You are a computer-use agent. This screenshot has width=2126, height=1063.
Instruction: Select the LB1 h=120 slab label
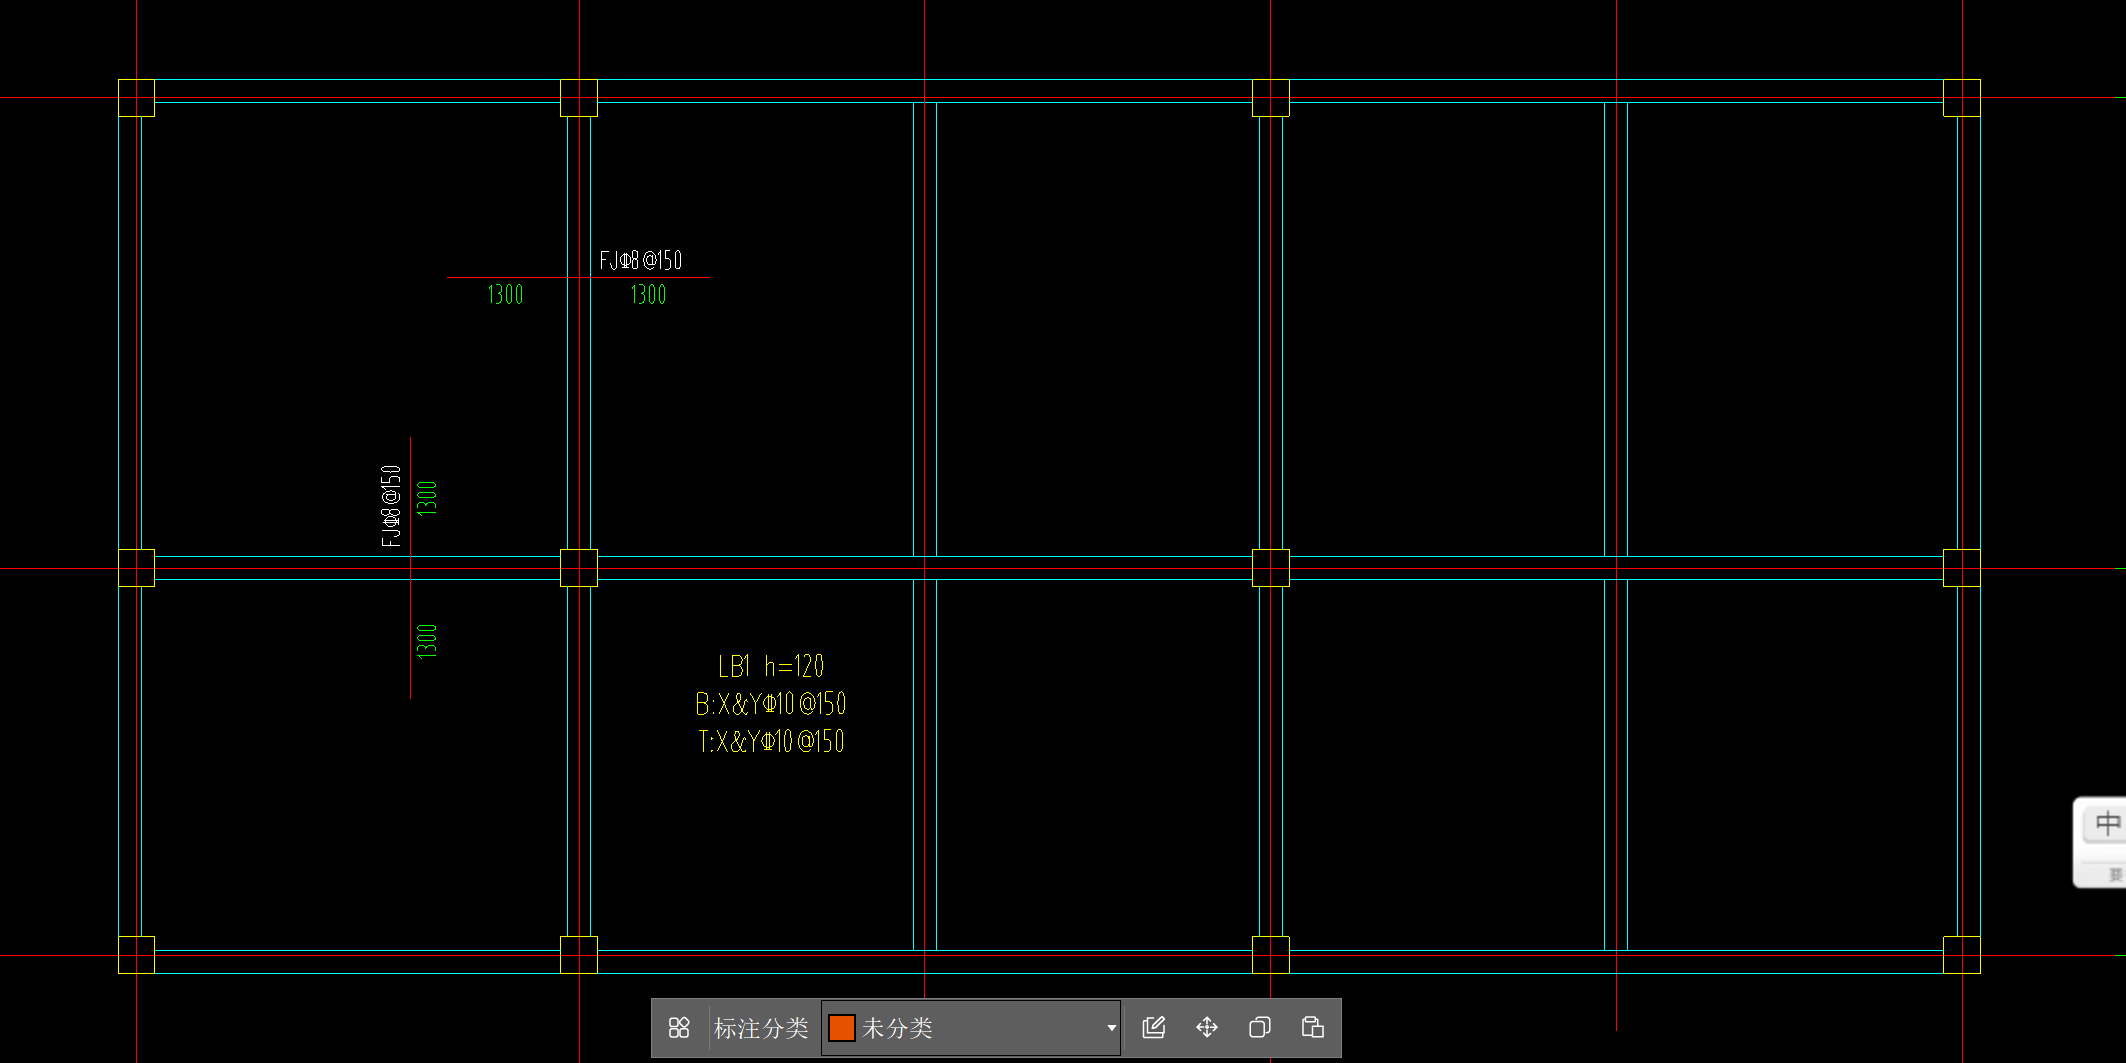771,666
